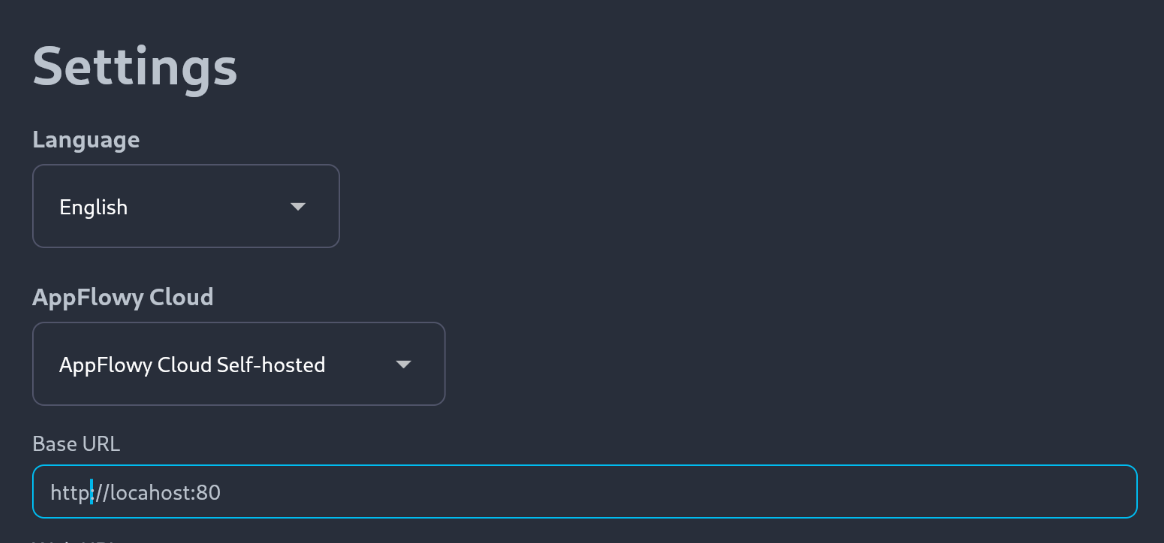Open the Language dropdown arrow

298,207
